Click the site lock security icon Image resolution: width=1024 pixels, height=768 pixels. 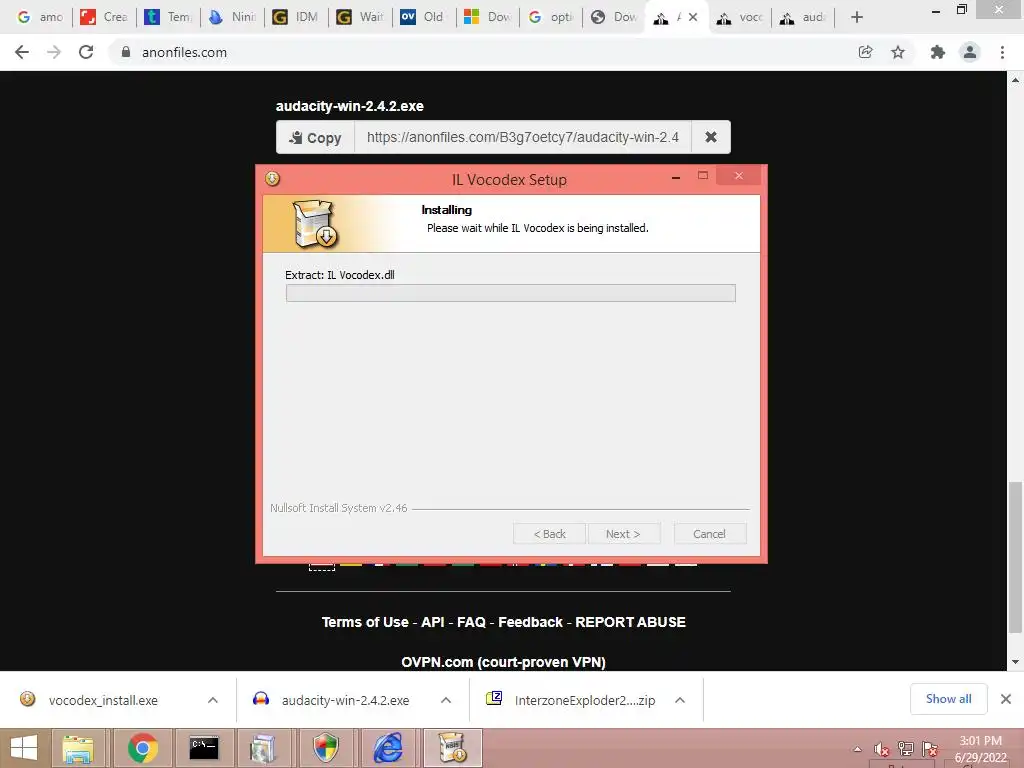click(x=126, y=52)
